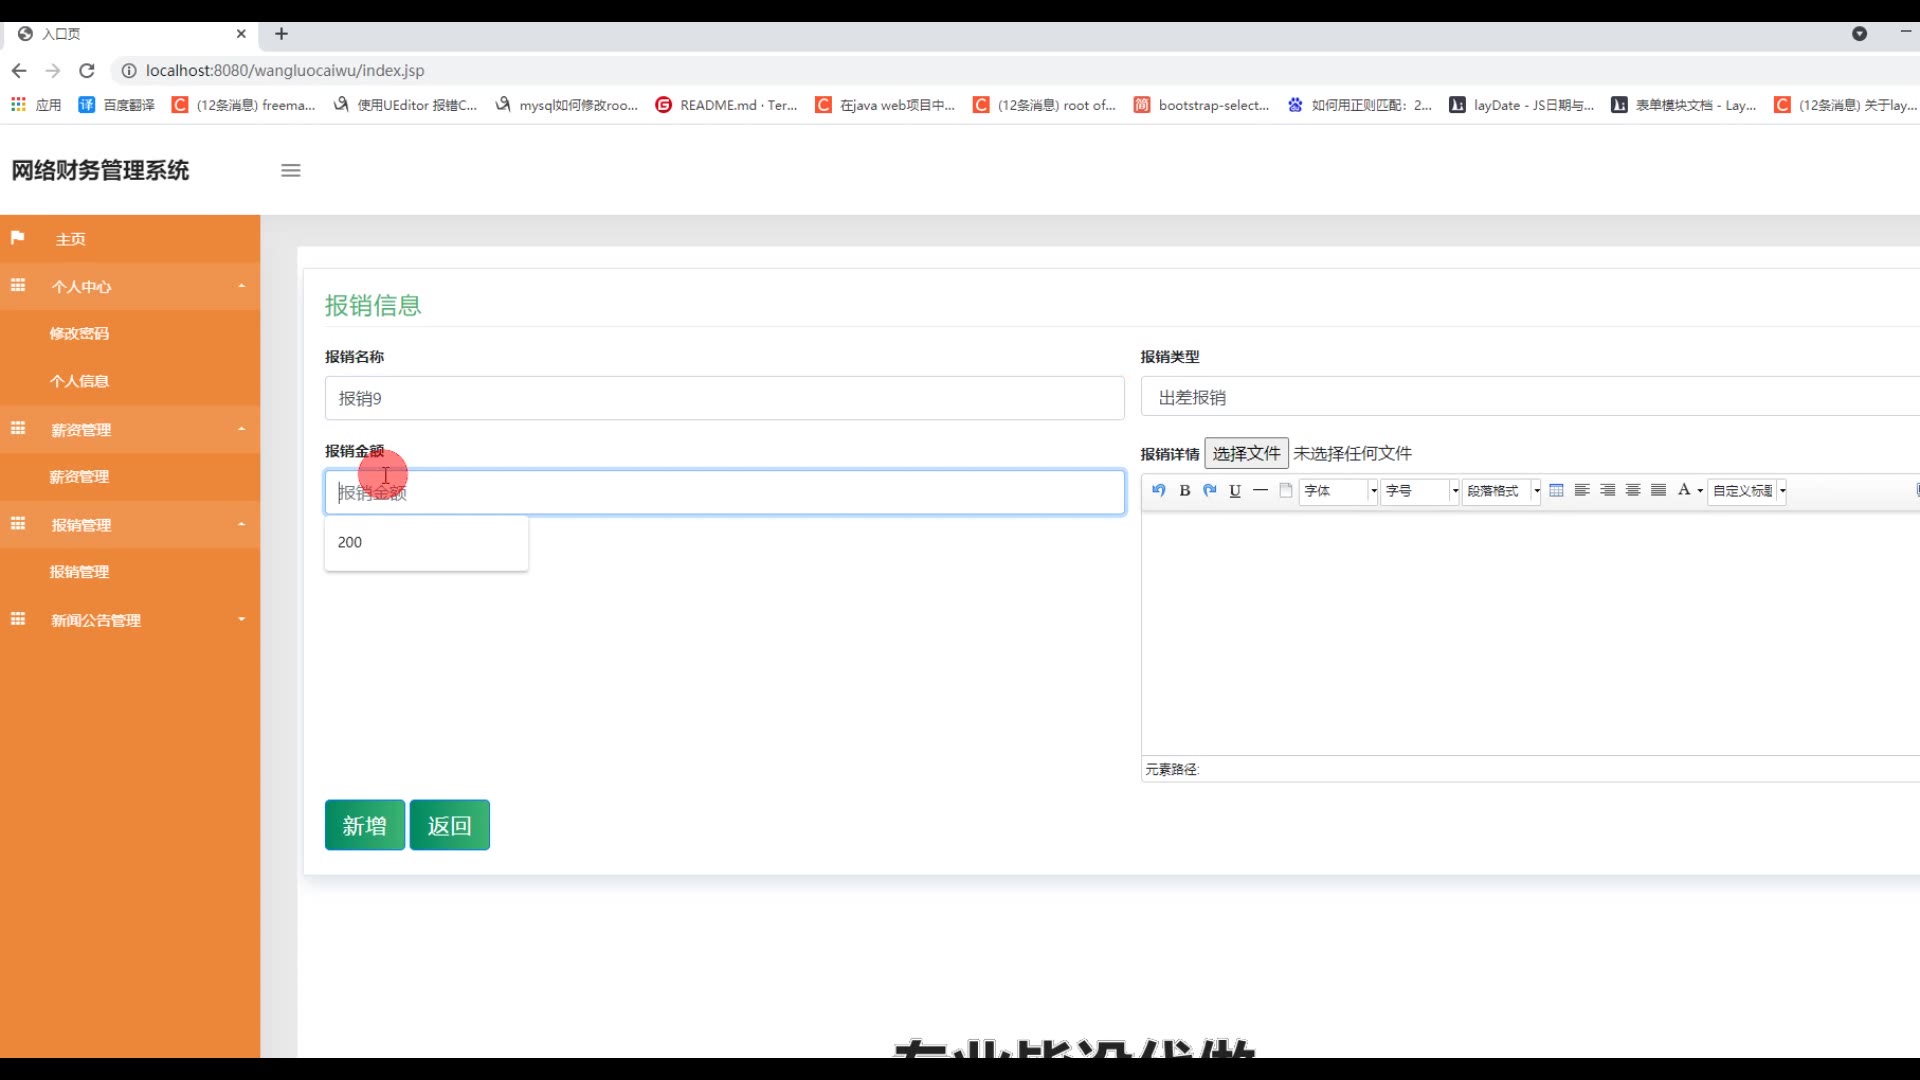
Task: Apply justify alignment in the editor
Action: click(1658, 490)
